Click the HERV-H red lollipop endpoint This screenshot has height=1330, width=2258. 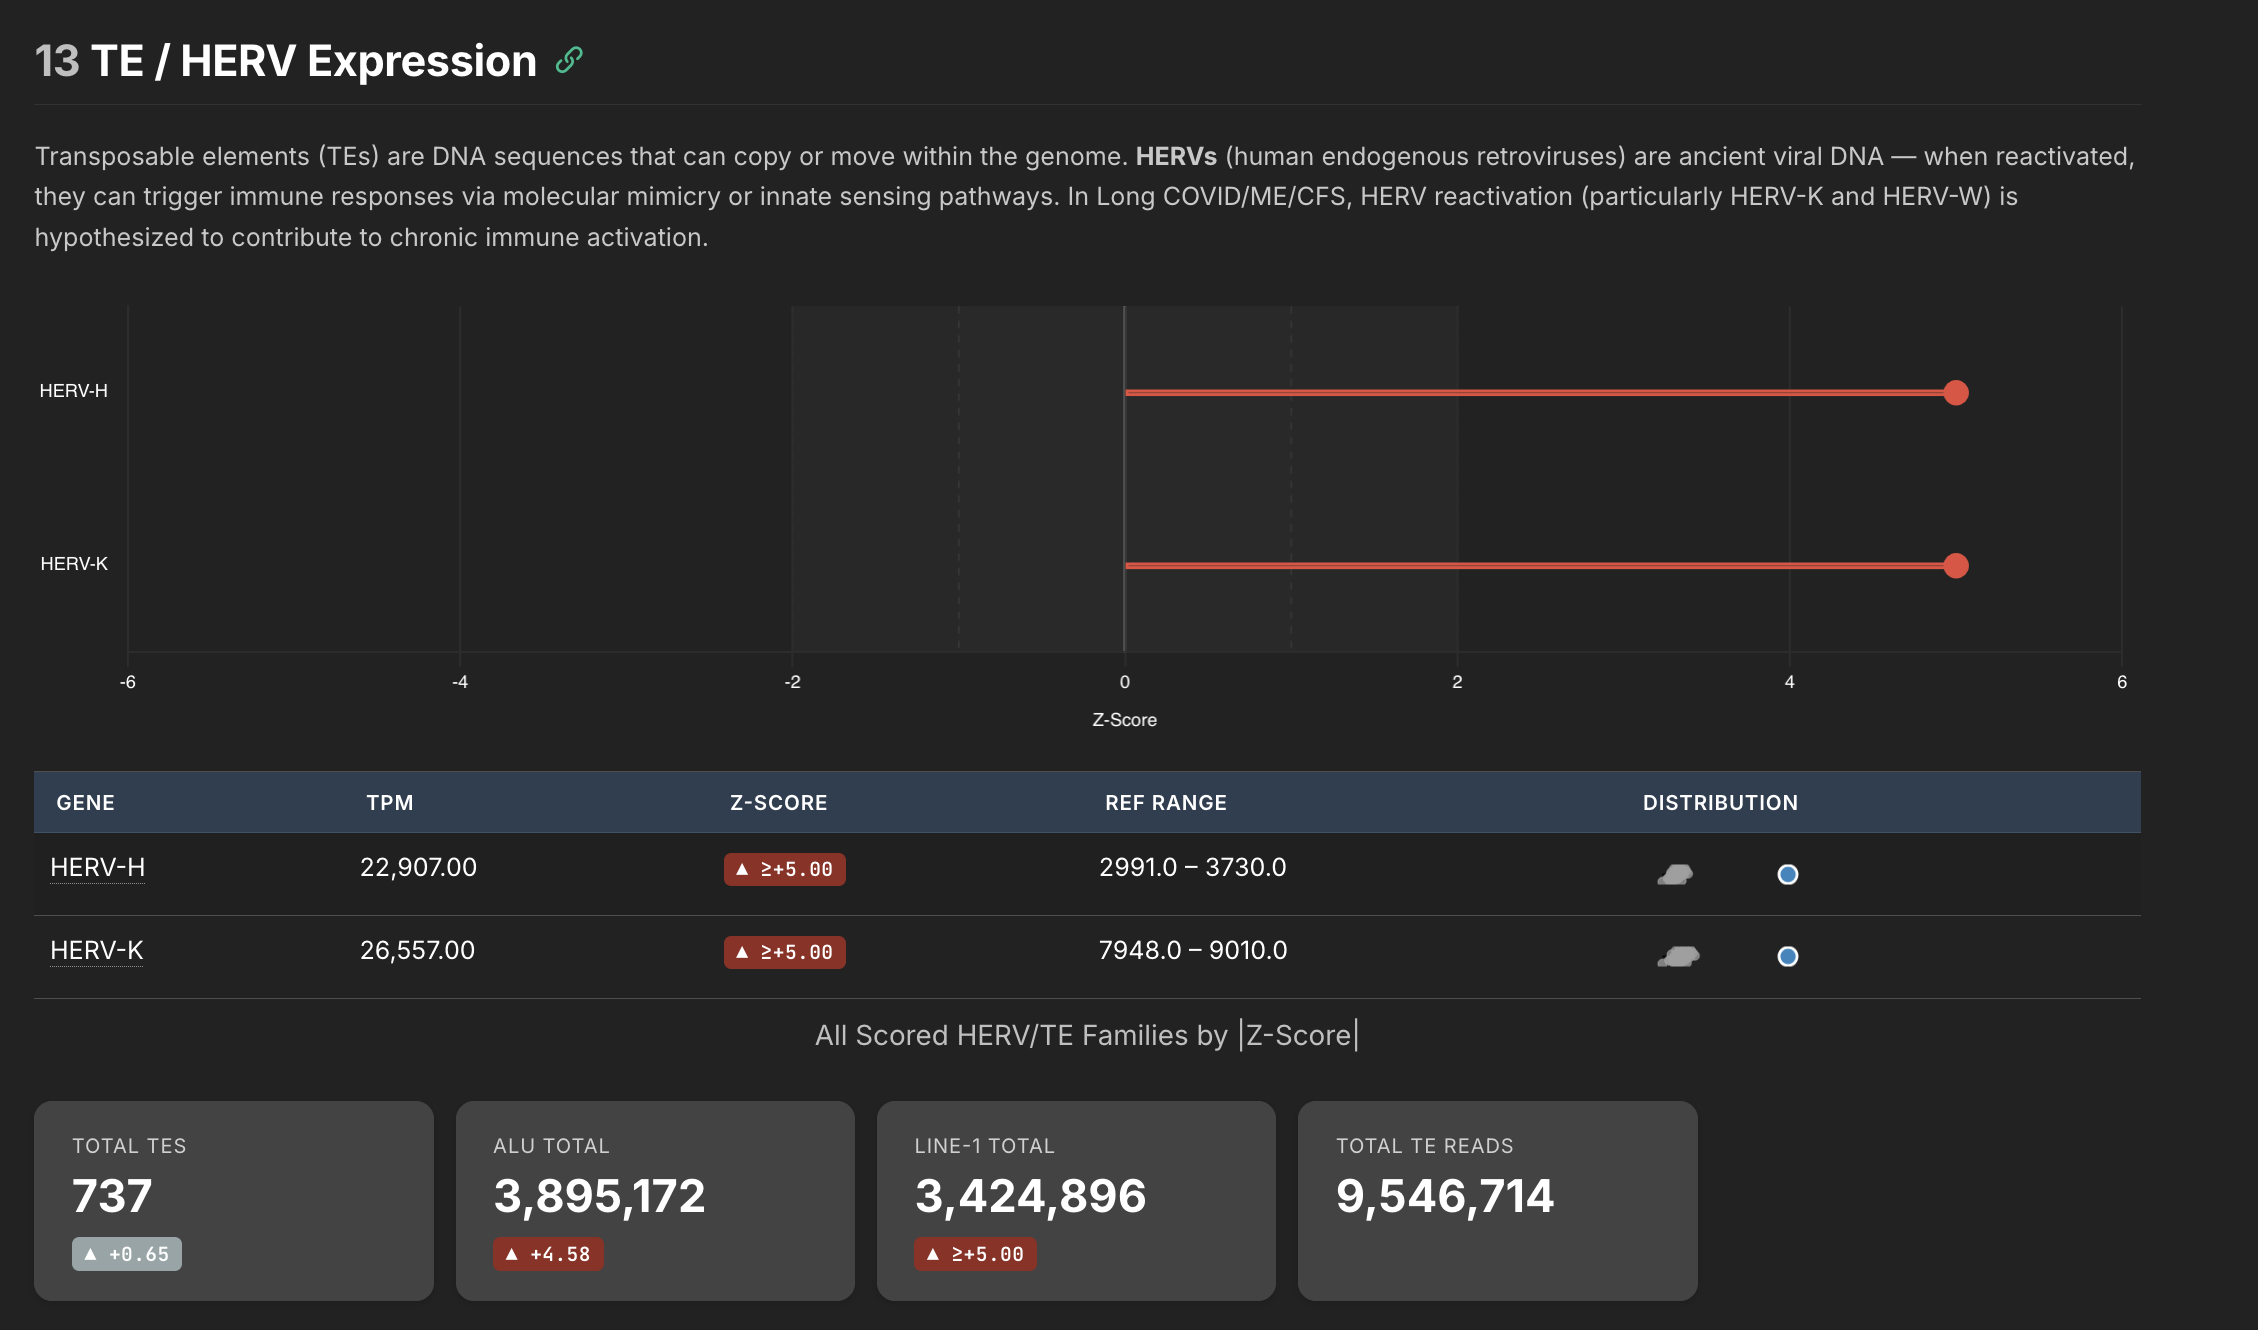tap(1956, 393)
